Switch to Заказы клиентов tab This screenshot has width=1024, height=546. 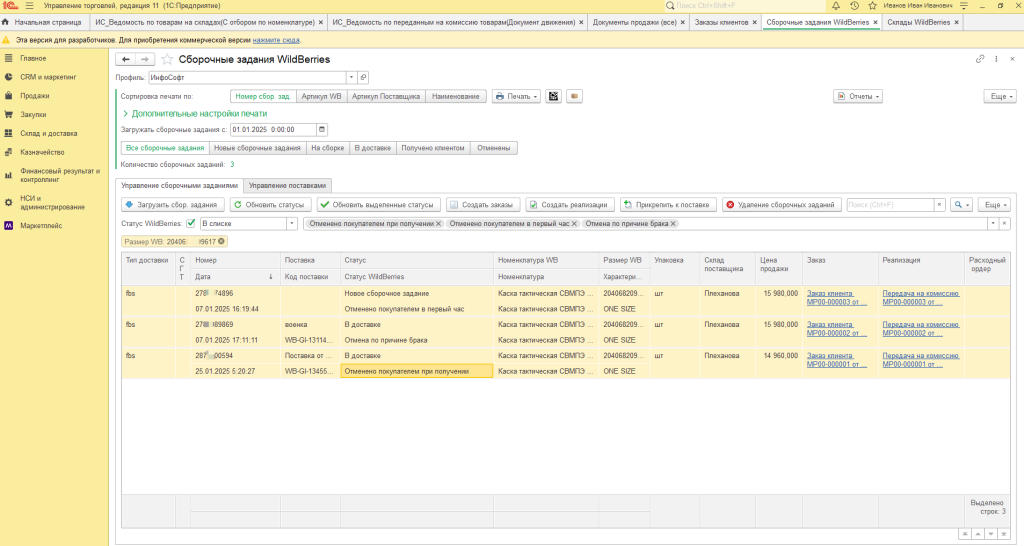tap(721, 22)
